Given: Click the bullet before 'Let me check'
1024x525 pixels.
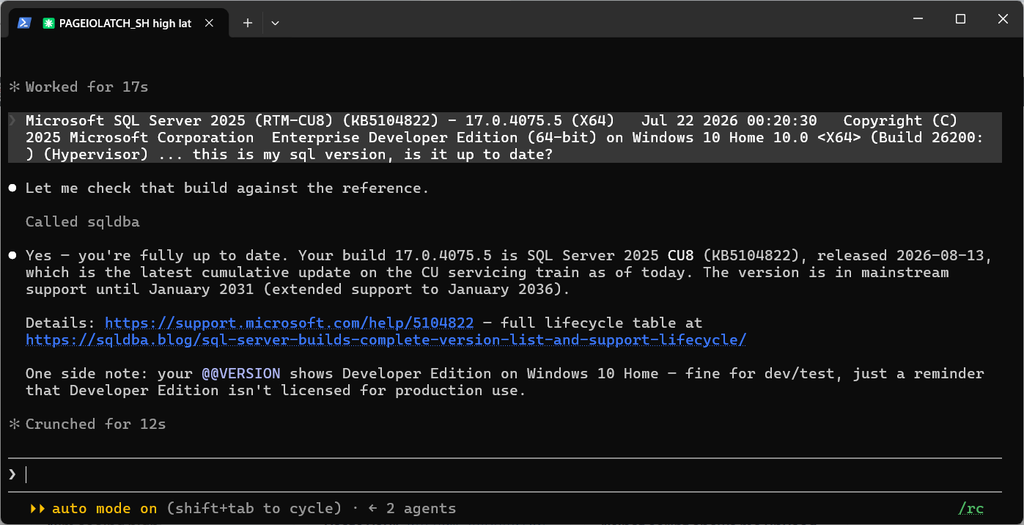Looking at the screenshot, I should (x=13, y=188).
